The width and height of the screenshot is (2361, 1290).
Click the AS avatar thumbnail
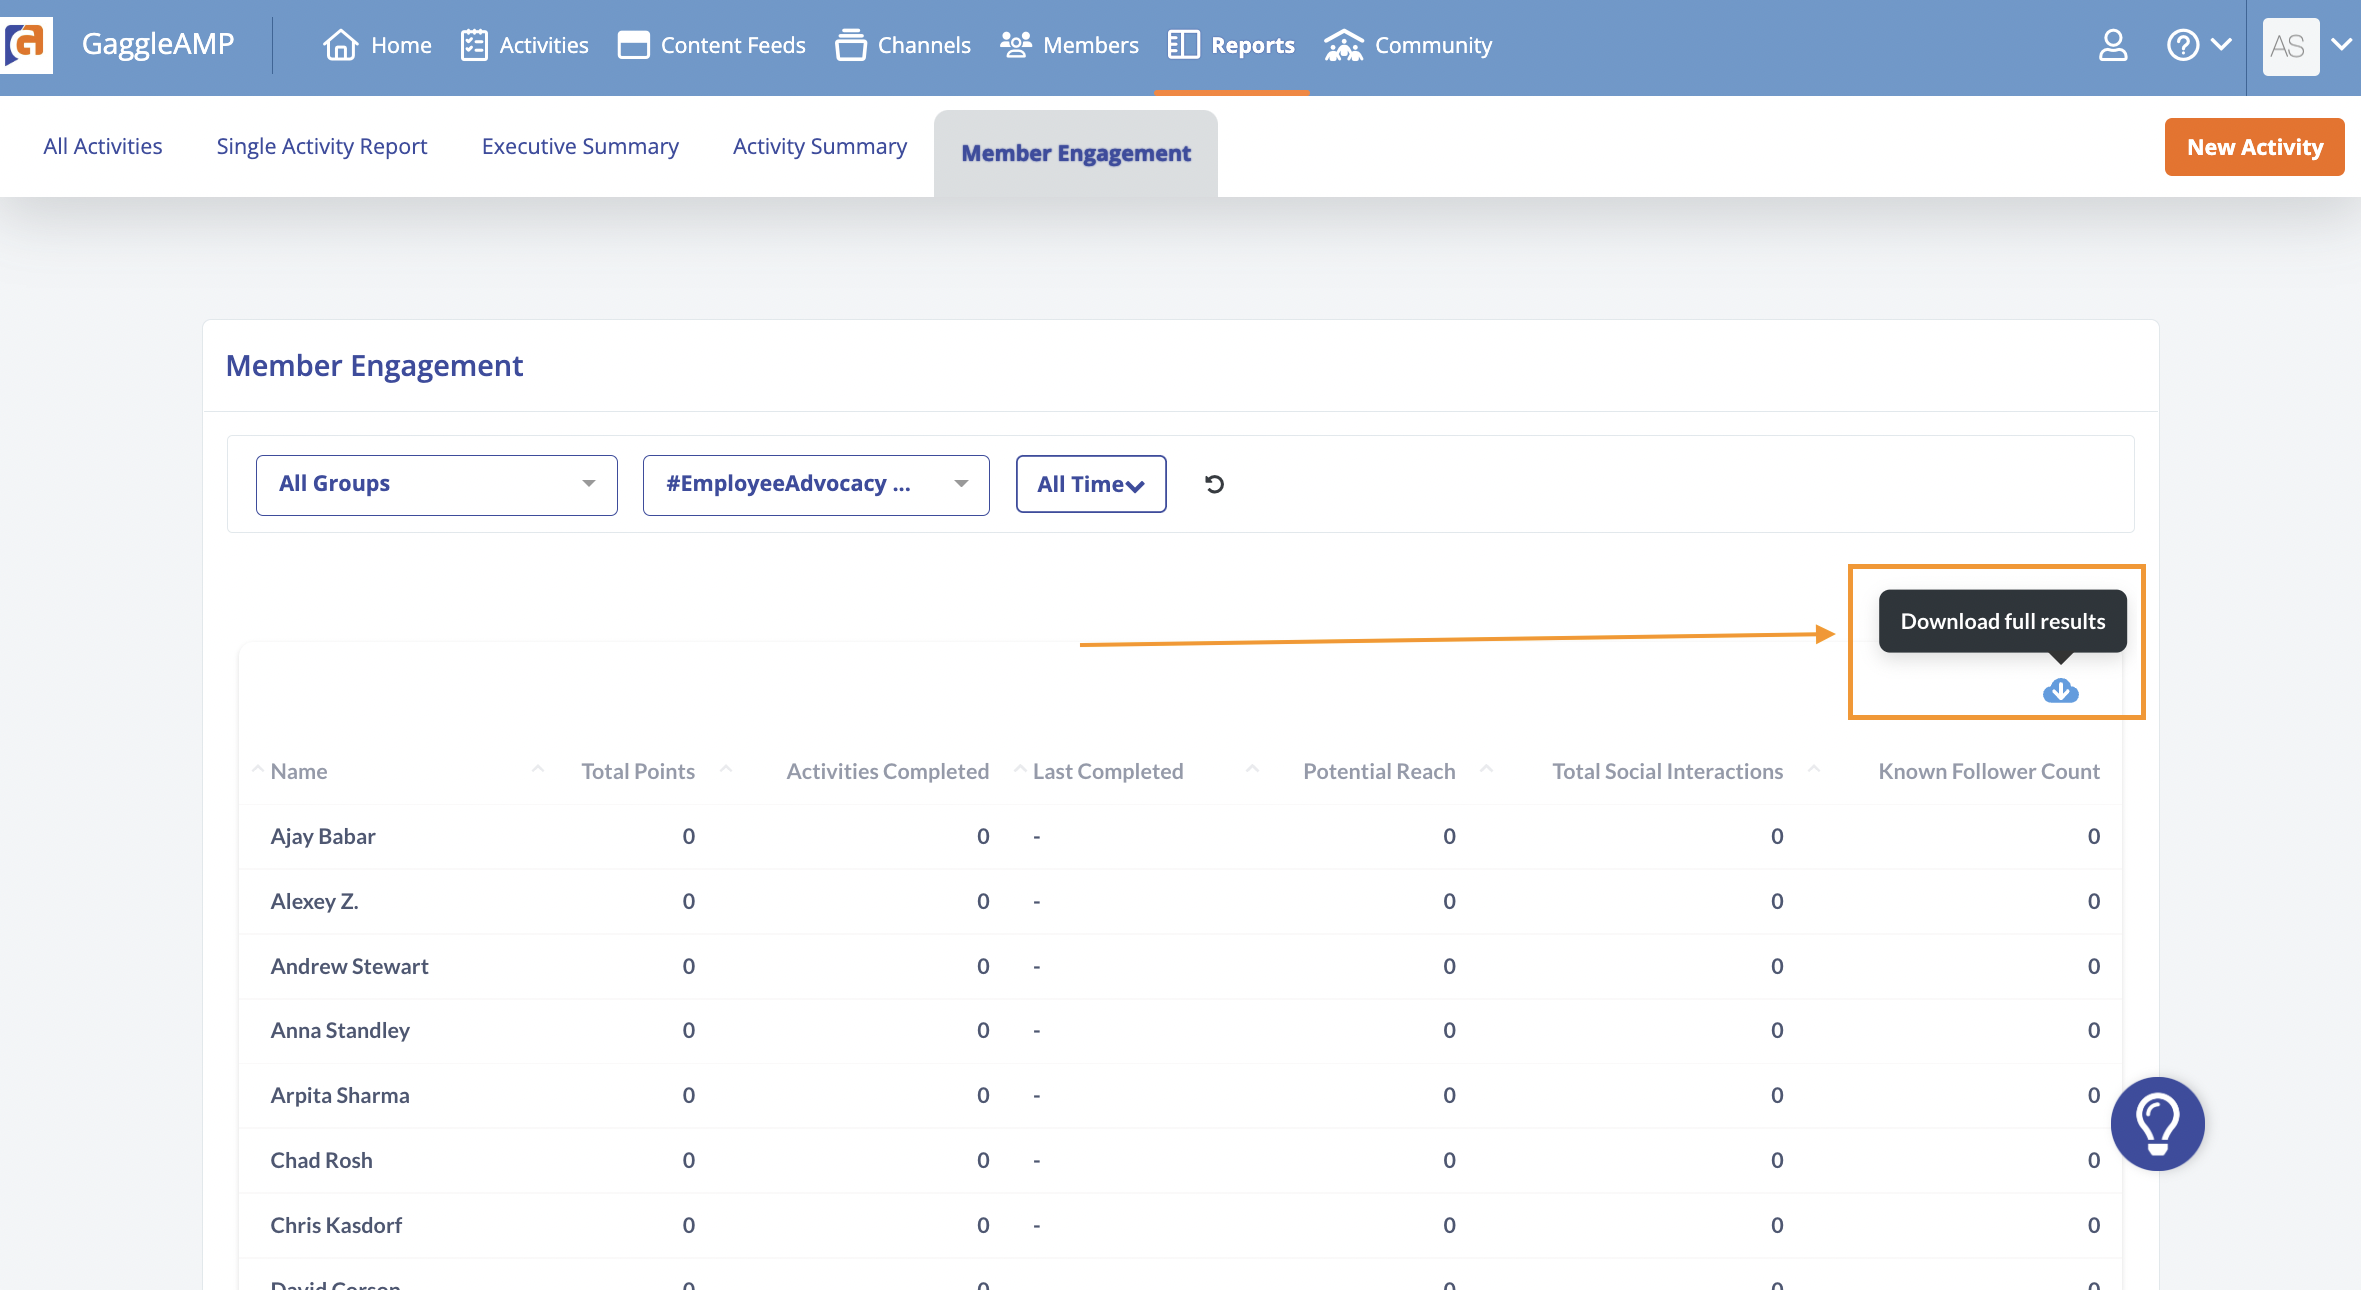pos(2290,46)
